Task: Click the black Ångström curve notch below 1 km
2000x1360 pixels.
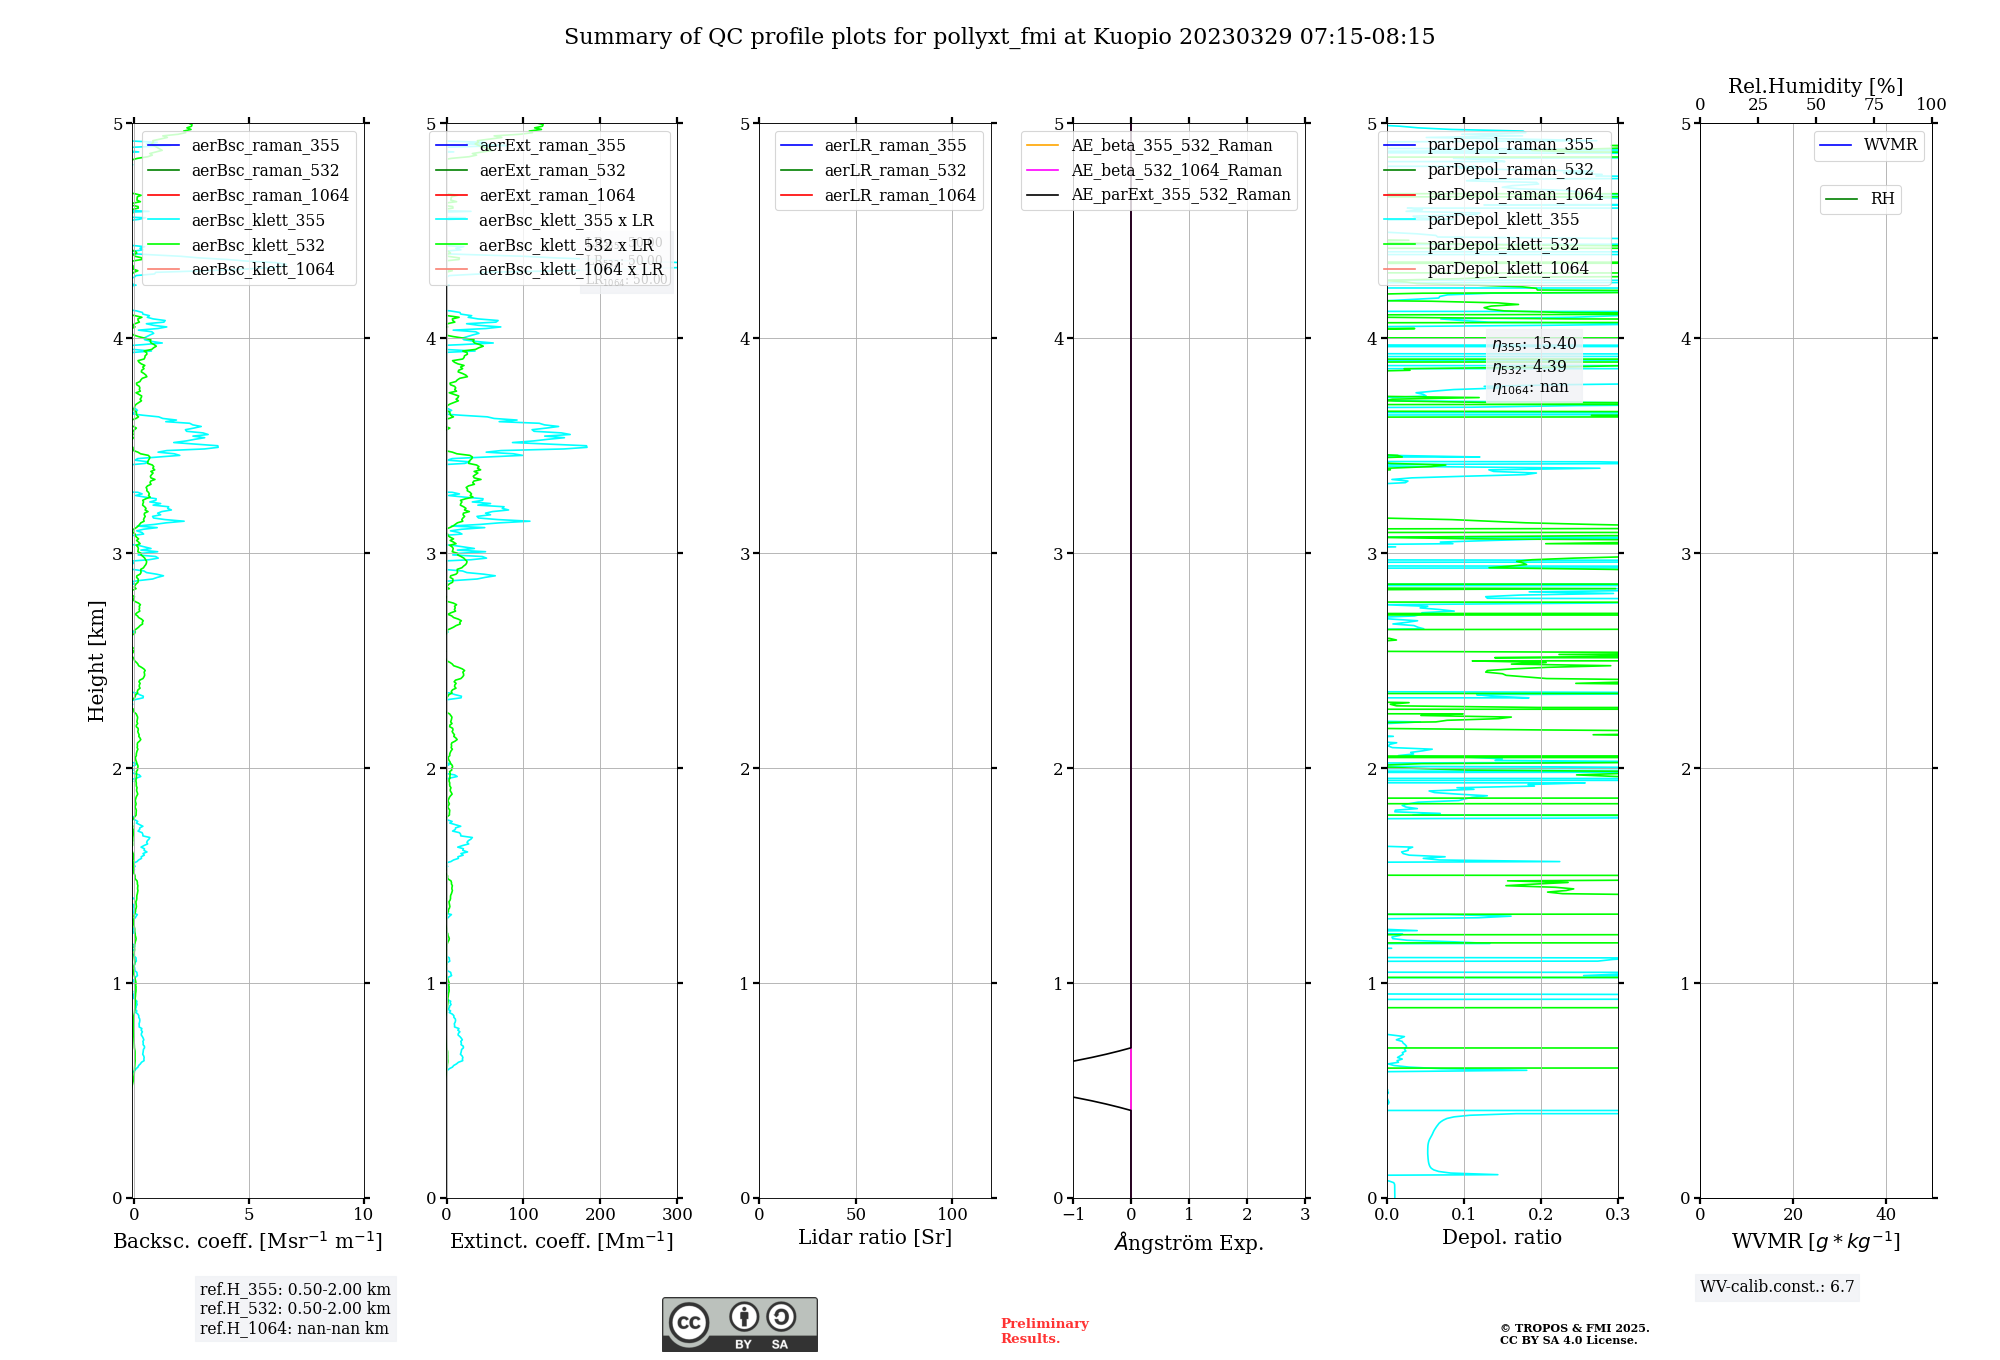Action: point(1102,1079)
